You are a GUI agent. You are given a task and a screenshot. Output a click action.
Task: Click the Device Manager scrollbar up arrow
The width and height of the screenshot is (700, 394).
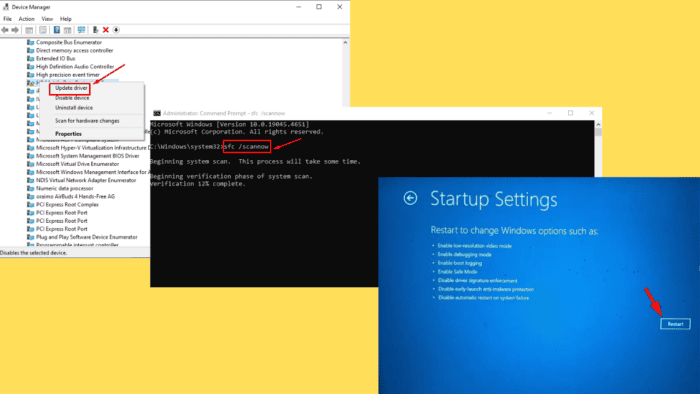[x=345, y=42]
